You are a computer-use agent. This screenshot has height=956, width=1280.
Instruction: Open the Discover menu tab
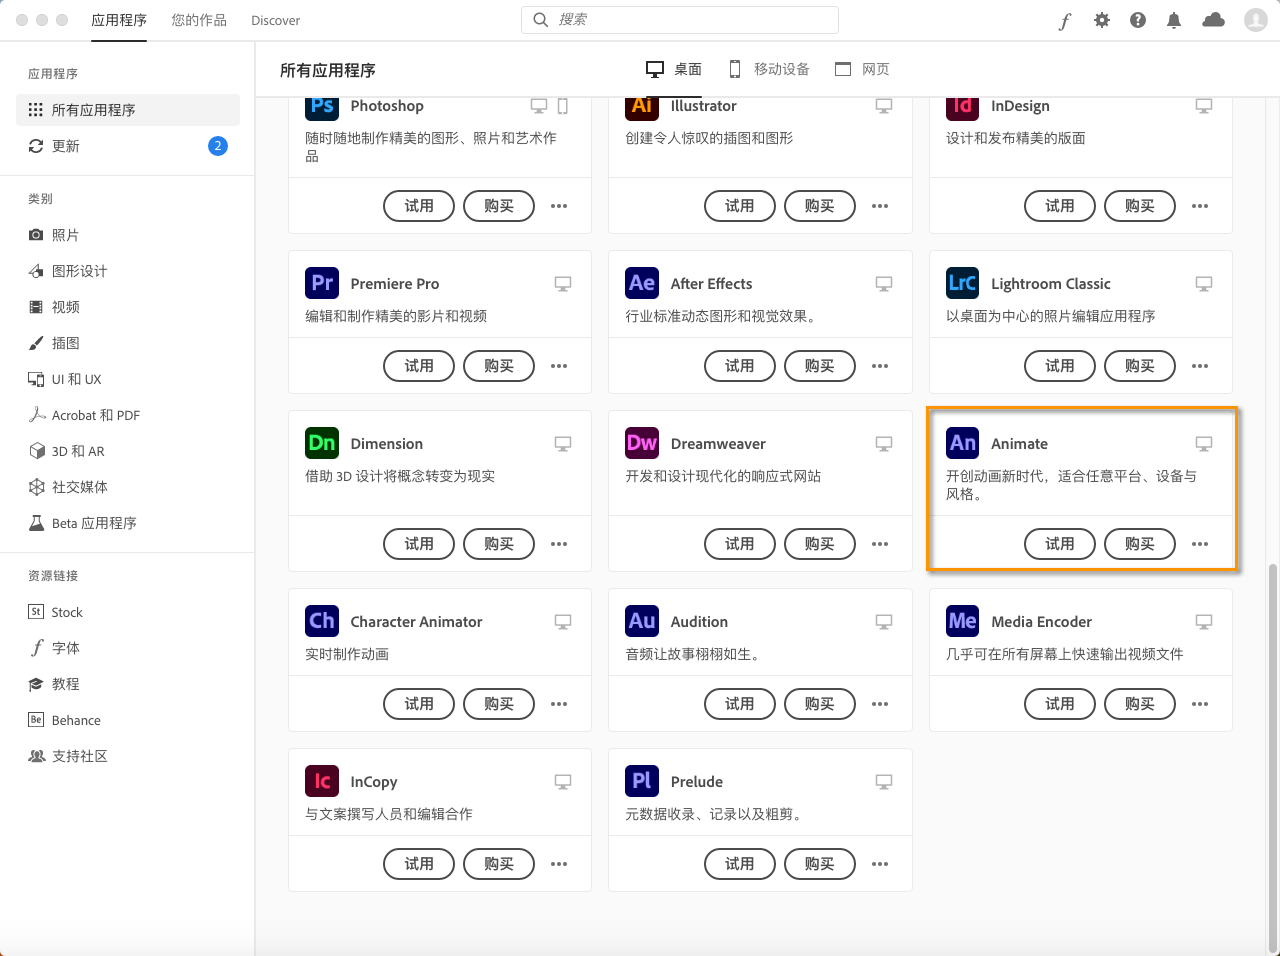[276, 20]
